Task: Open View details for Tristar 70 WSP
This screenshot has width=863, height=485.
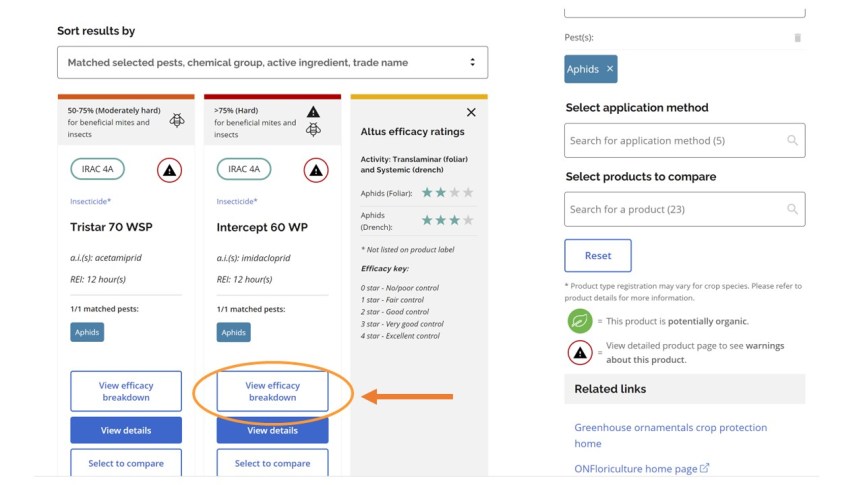Action: pyautogui.click(x=126, y=430)
